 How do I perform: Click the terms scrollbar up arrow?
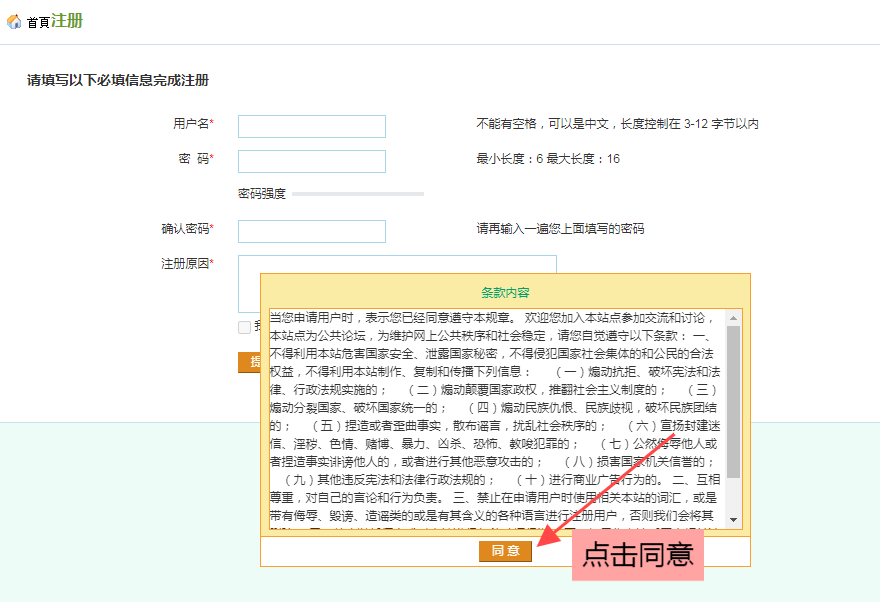pos(734,318)
